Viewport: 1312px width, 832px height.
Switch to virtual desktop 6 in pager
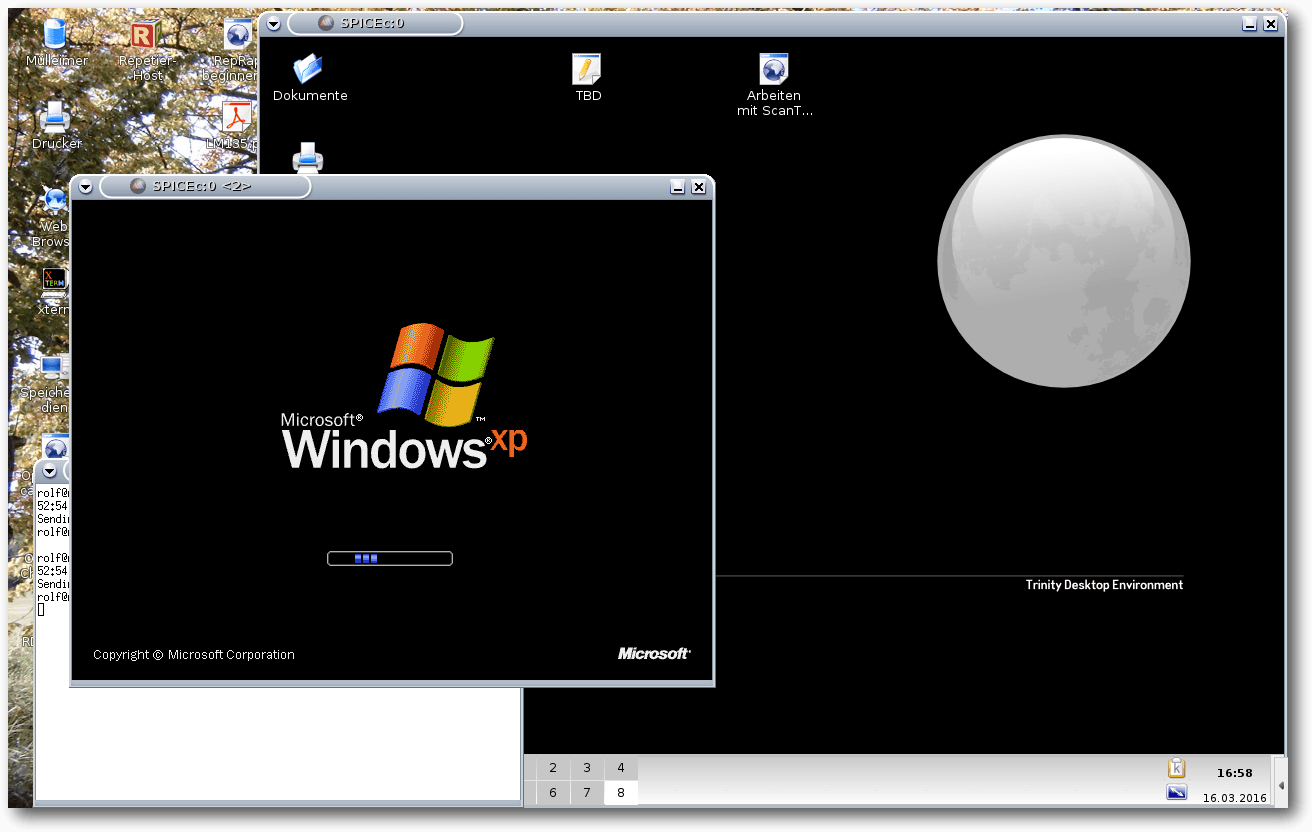tap(553, 793)
